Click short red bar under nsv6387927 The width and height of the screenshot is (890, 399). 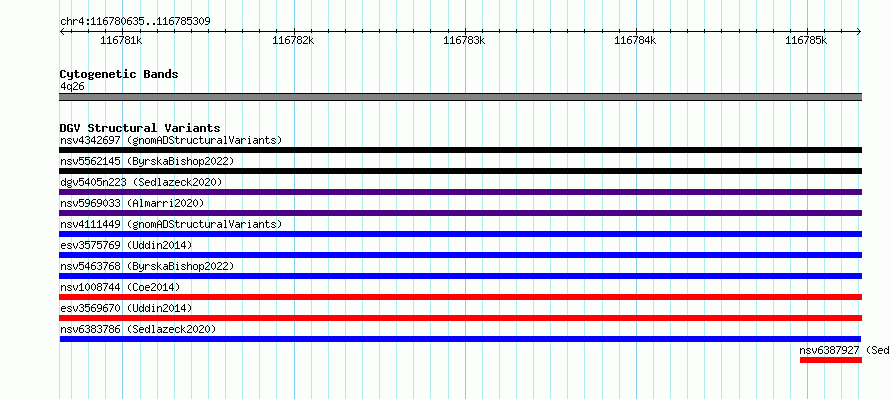pyautogui.click(x=831, y=360)
